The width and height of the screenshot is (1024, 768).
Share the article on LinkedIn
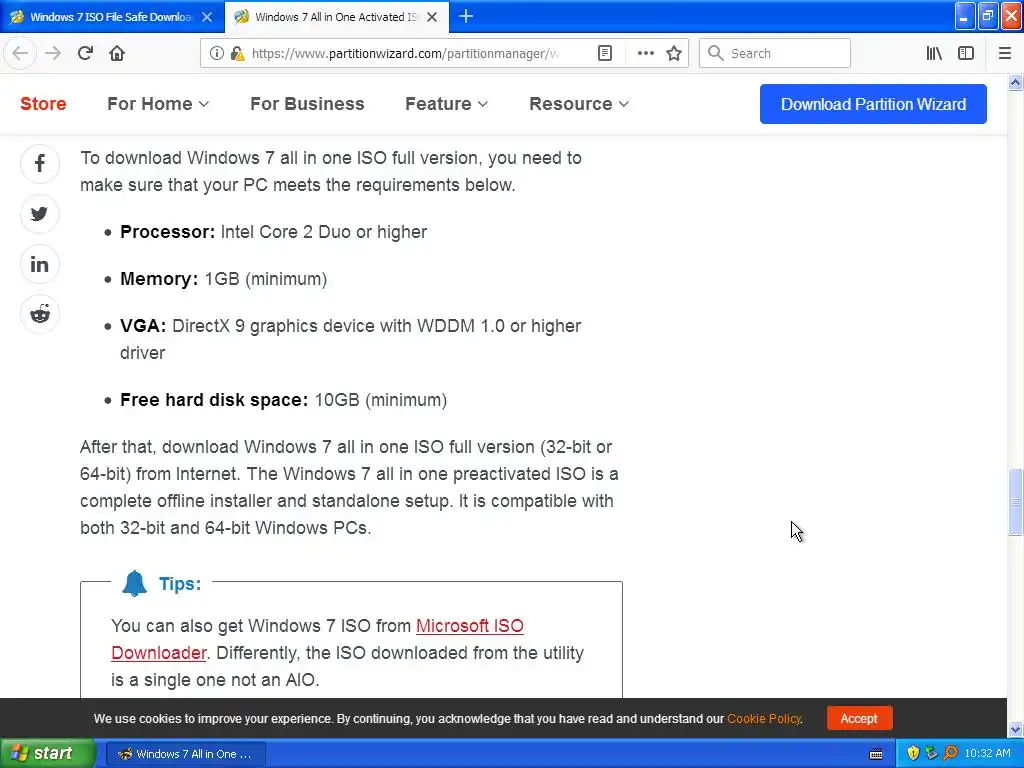[40, 264]
